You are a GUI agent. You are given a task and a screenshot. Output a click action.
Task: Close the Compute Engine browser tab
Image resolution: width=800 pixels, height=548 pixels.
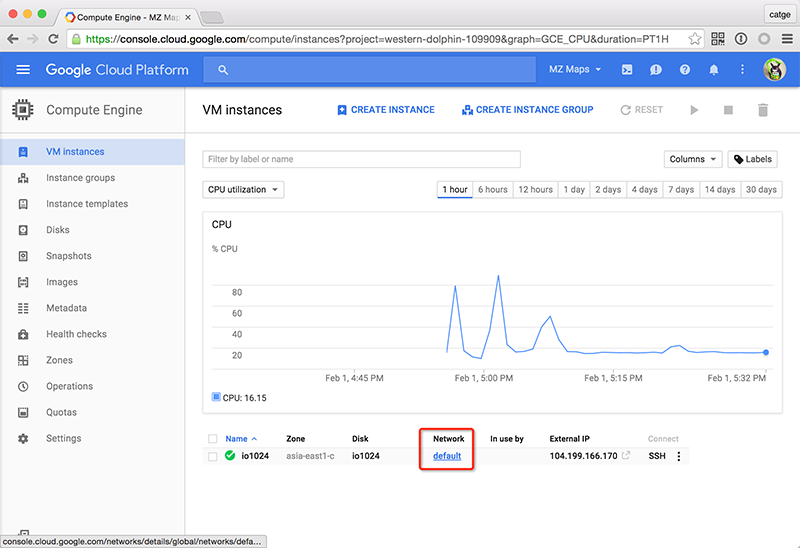point(188,17)
